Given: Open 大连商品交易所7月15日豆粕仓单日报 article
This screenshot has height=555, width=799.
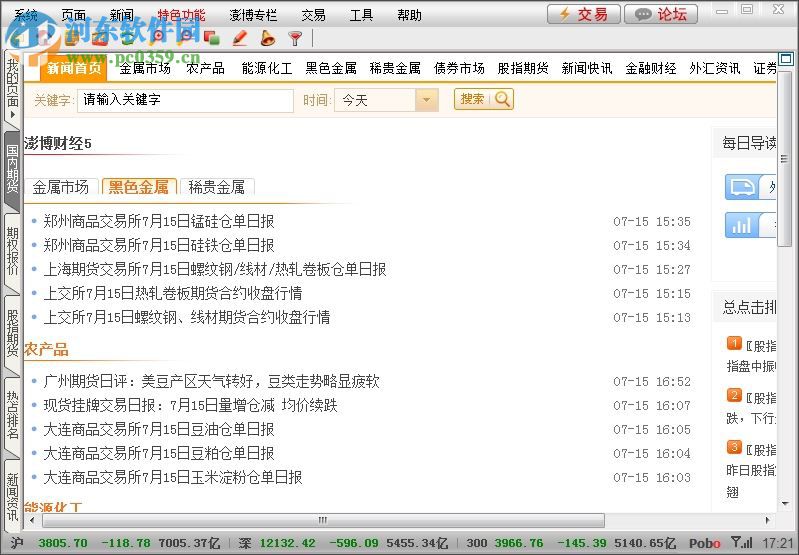Looking at the screenshot, I should [158, 453].
